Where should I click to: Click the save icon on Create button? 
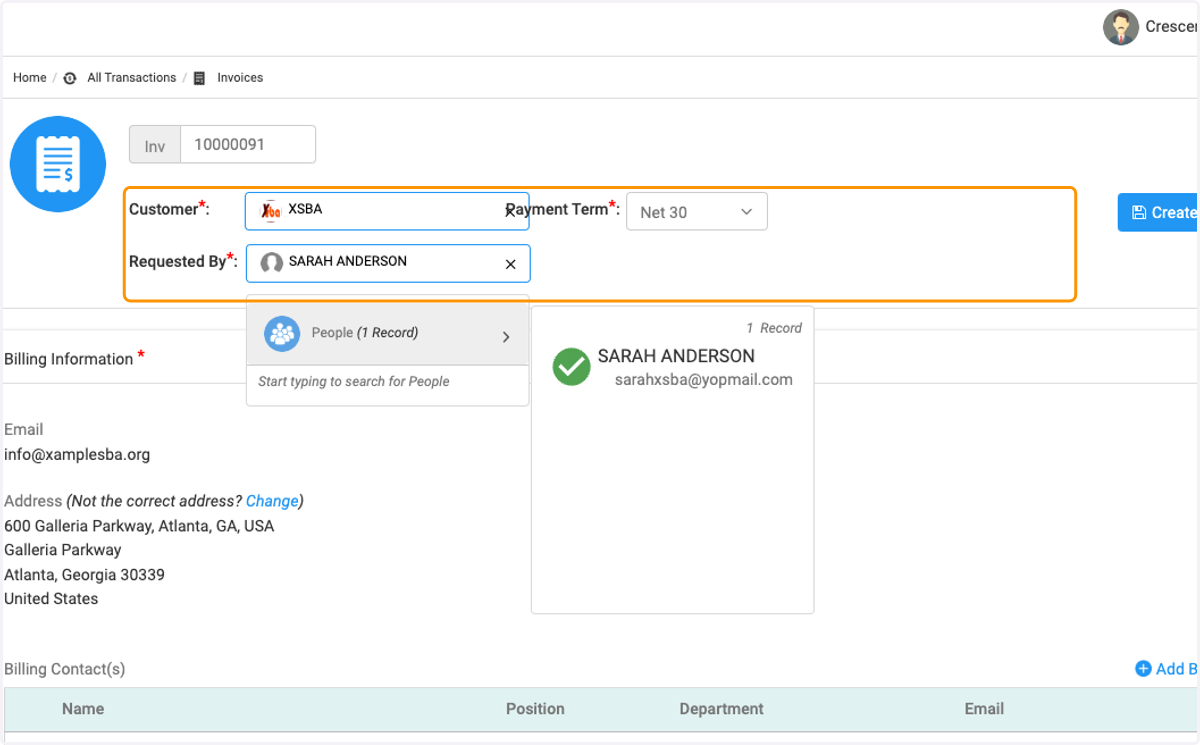tap(1139, 212)
